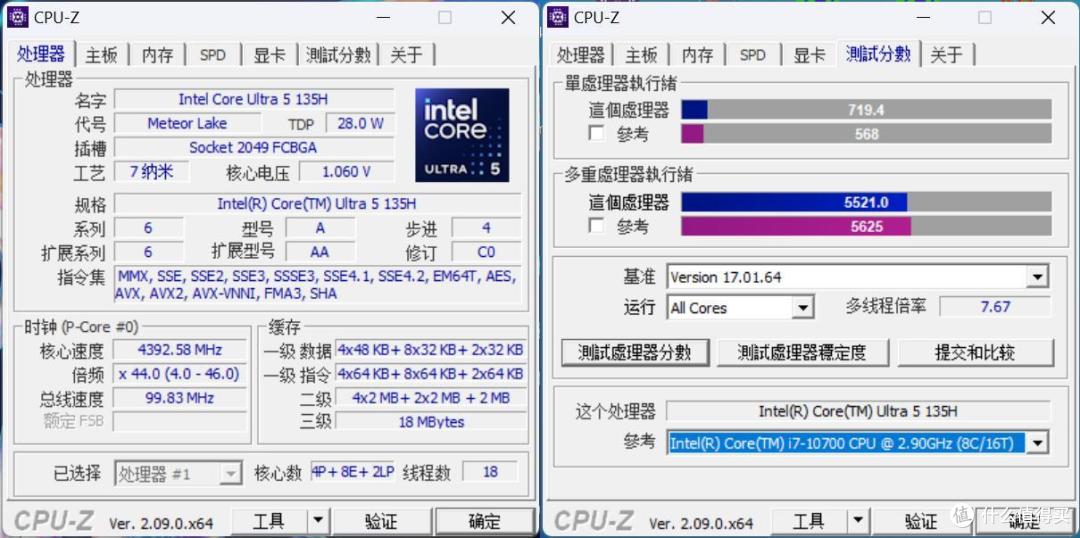This screenshot has height=538, width=1080.
Task: Open 測試分數 tab in left window
Action: pyautogui.click(x=339, y=55)
